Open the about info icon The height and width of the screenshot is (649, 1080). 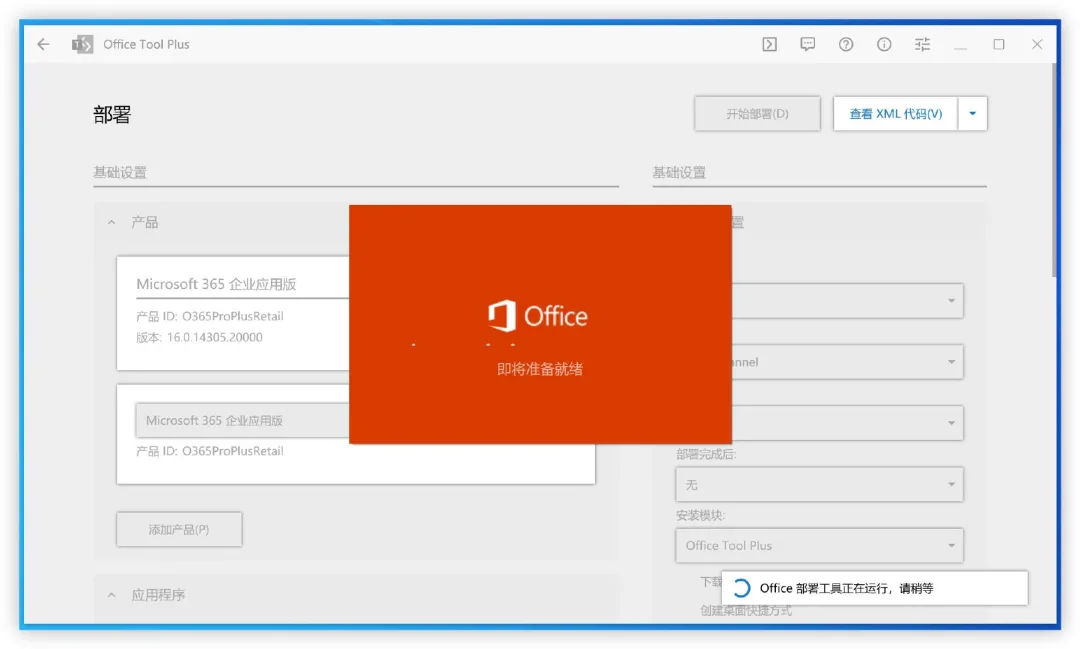(x=884, y=44)
